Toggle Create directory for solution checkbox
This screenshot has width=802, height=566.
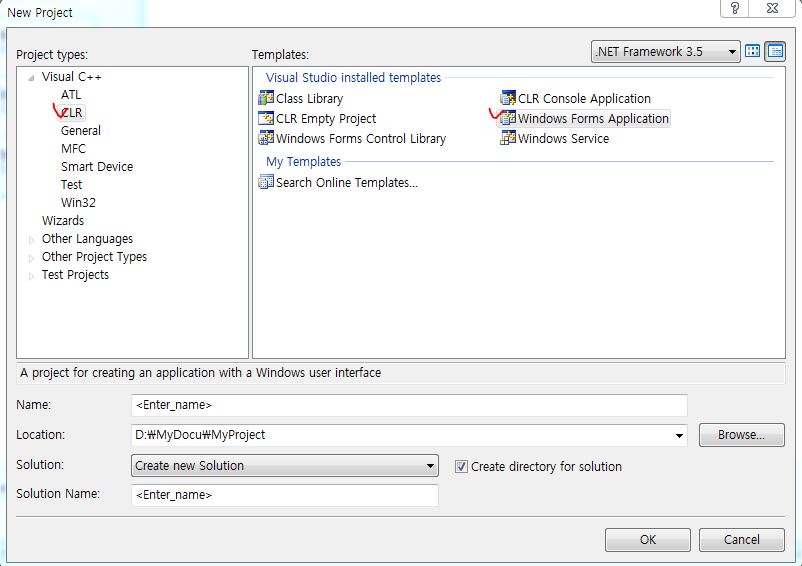(461, 466)
